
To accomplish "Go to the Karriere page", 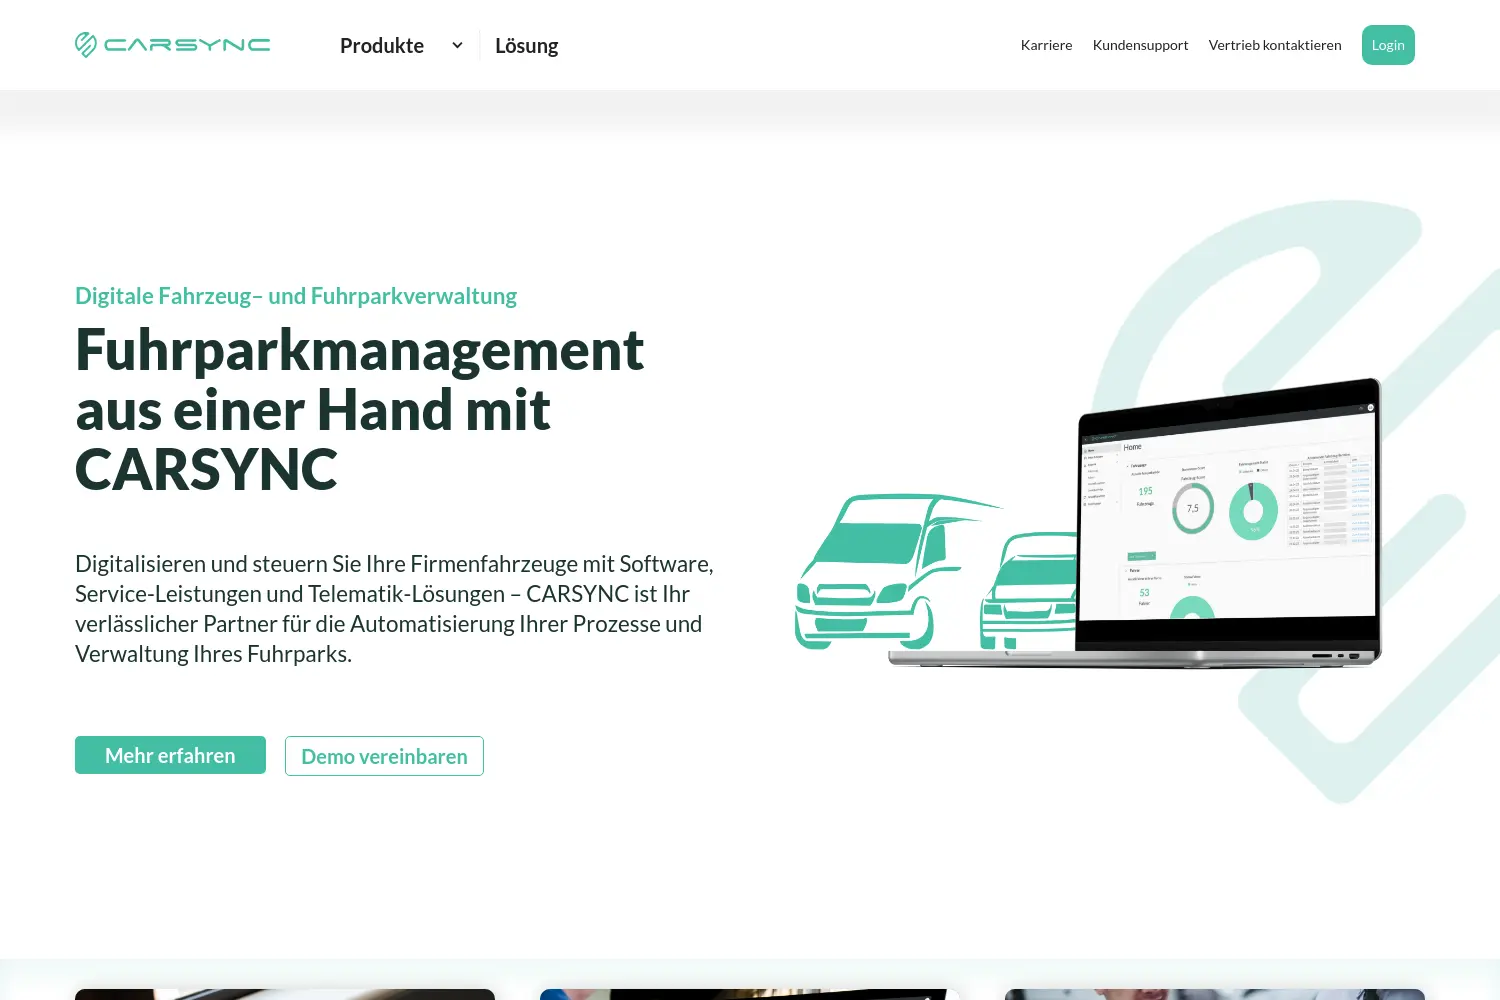I will (1046, 45).
